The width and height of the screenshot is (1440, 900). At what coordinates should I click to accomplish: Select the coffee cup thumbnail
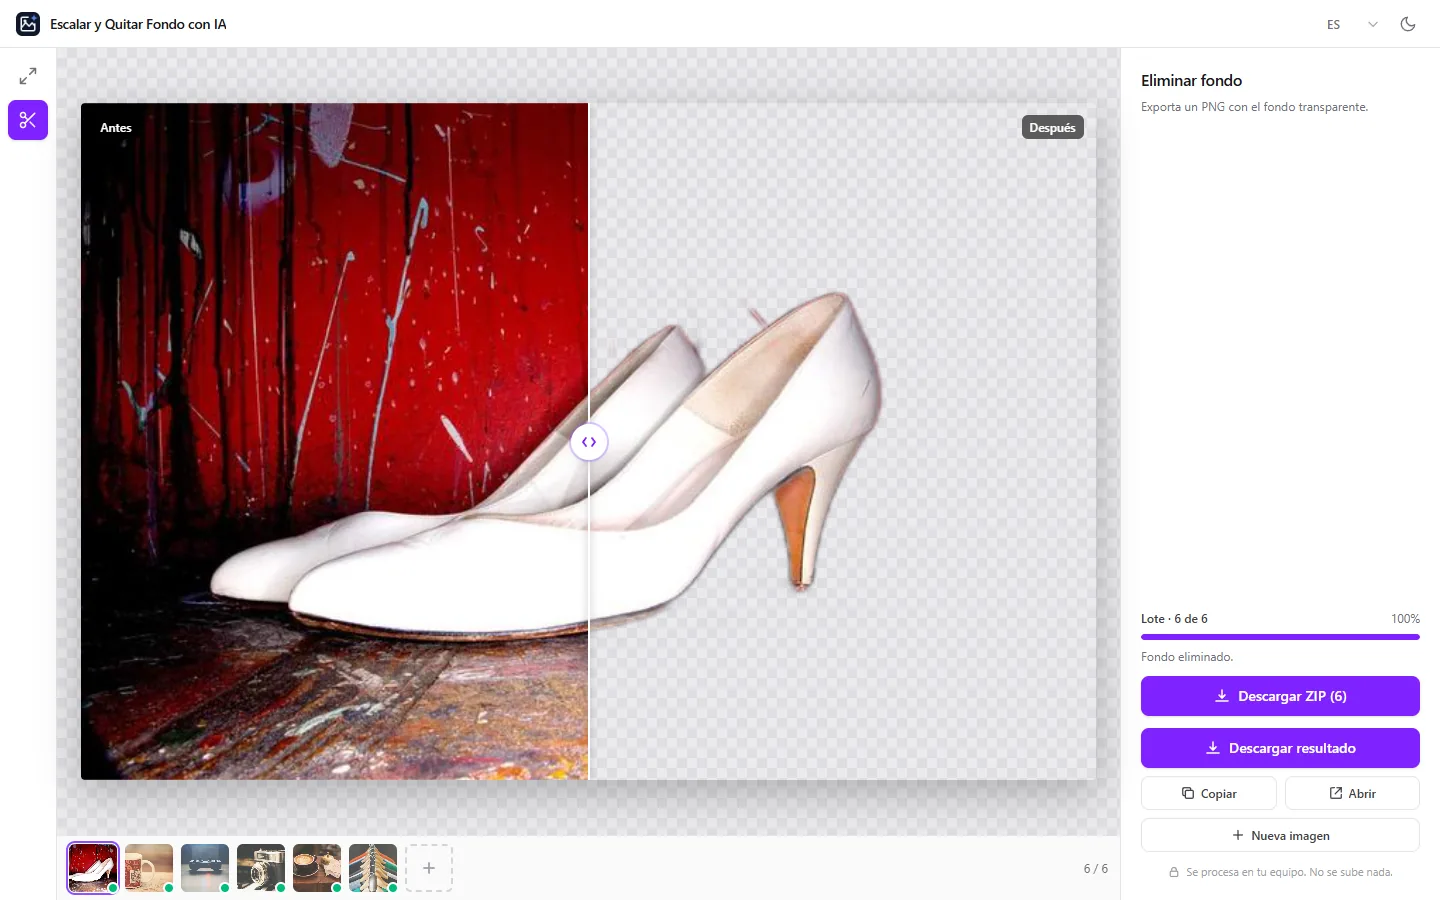[x=317, y=868]
